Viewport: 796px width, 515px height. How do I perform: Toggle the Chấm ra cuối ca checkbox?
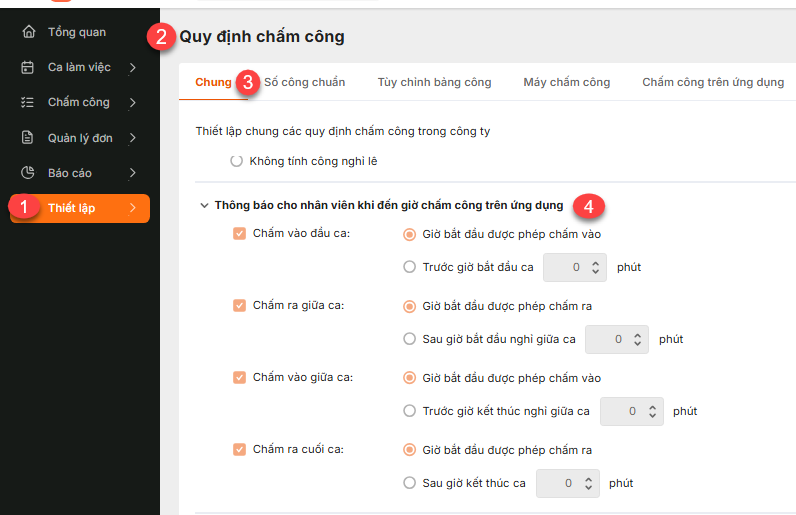tap(239, 450)
